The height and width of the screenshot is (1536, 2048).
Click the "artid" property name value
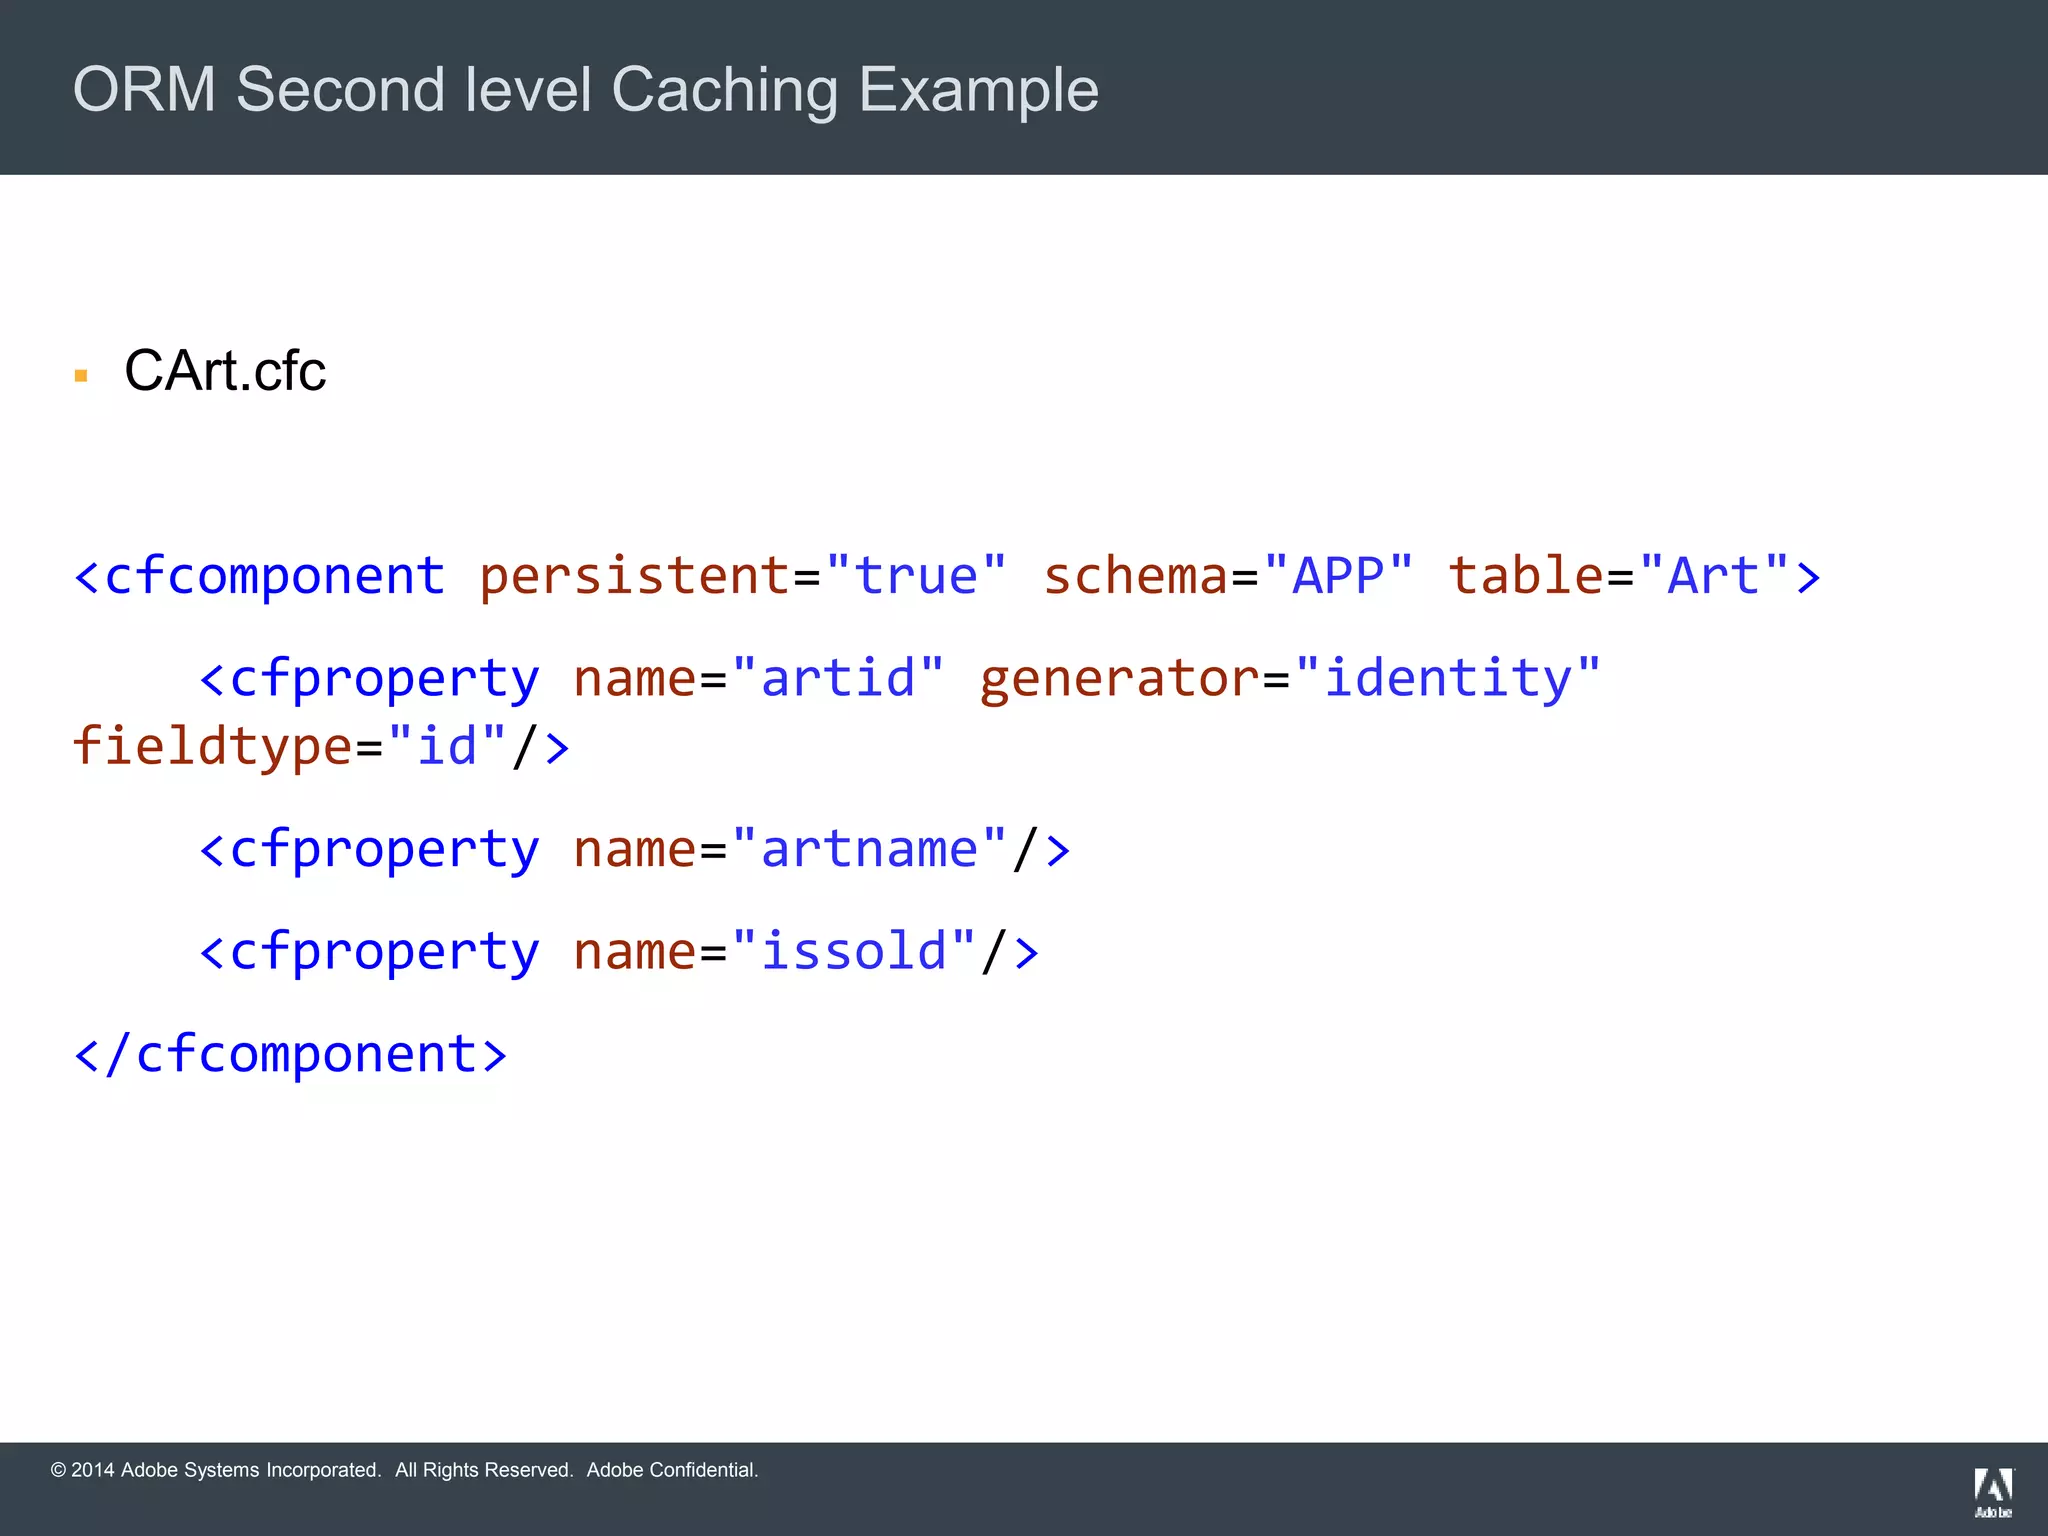[x=838, y=679]
